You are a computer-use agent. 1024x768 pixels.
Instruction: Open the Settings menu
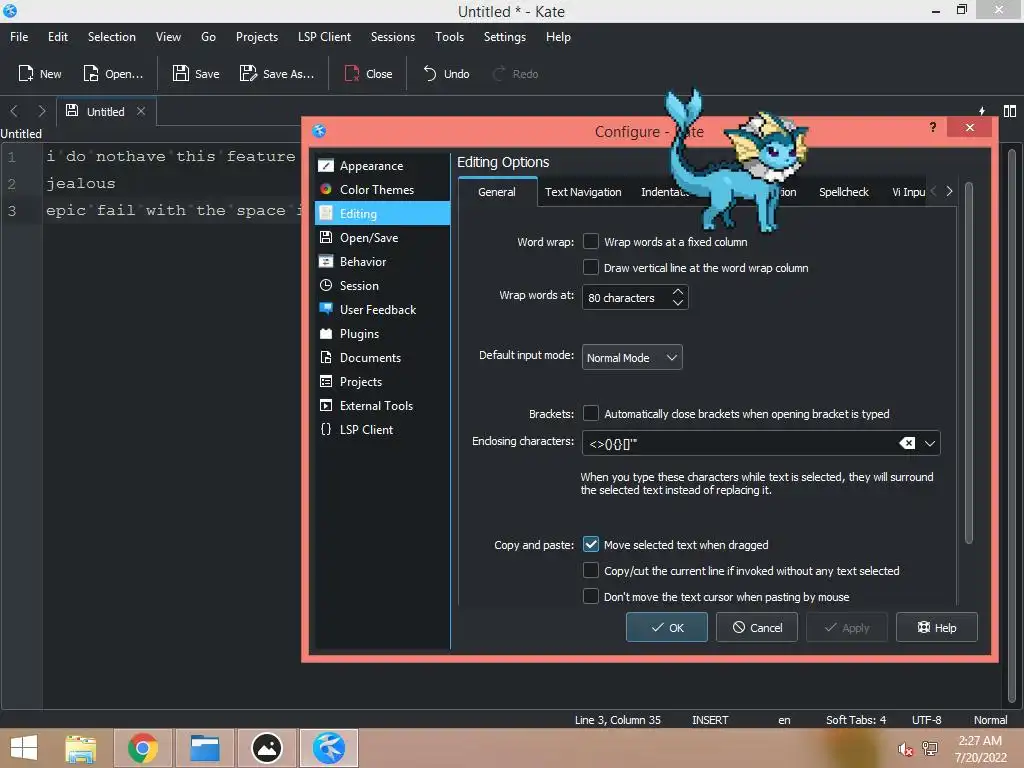(505, 37)
